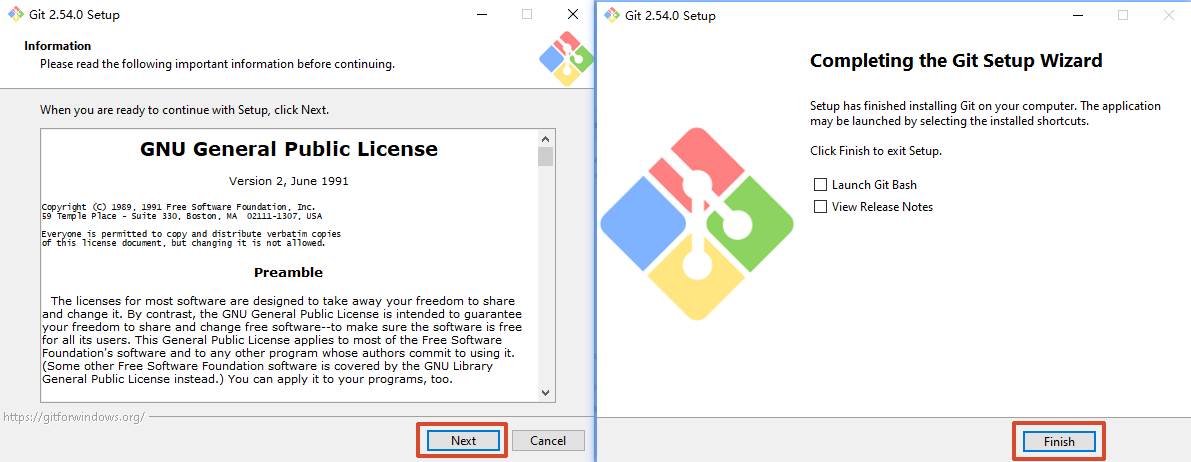
Task: Minimize the Information setup window
Action: coord(481,14)
